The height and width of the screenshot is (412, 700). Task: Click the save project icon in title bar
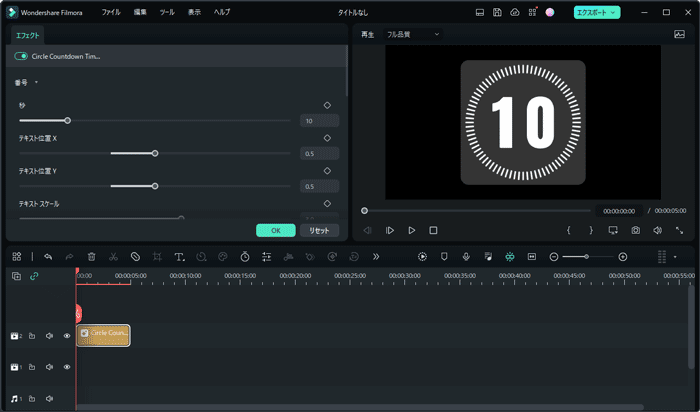(x=497, y=12)
